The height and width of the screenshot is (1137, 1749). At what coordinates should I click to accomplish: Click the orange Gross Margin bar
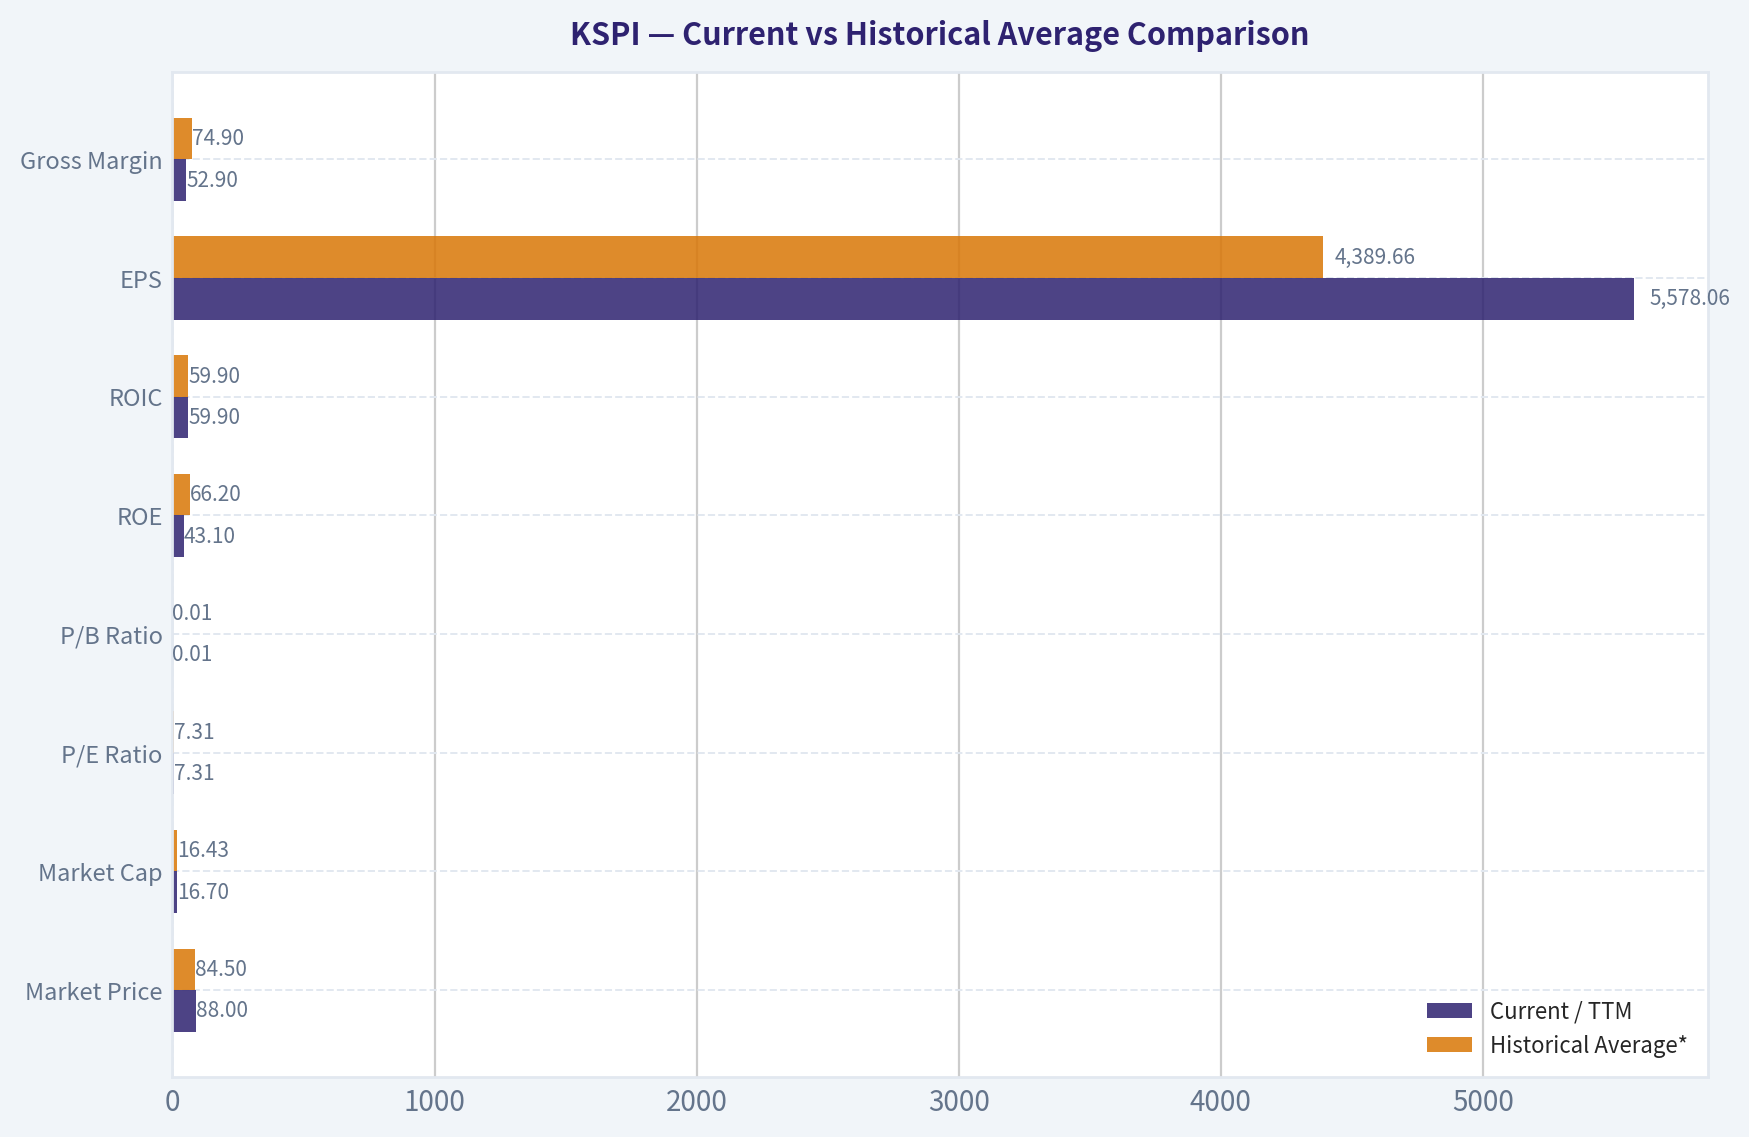click(183, 139)
